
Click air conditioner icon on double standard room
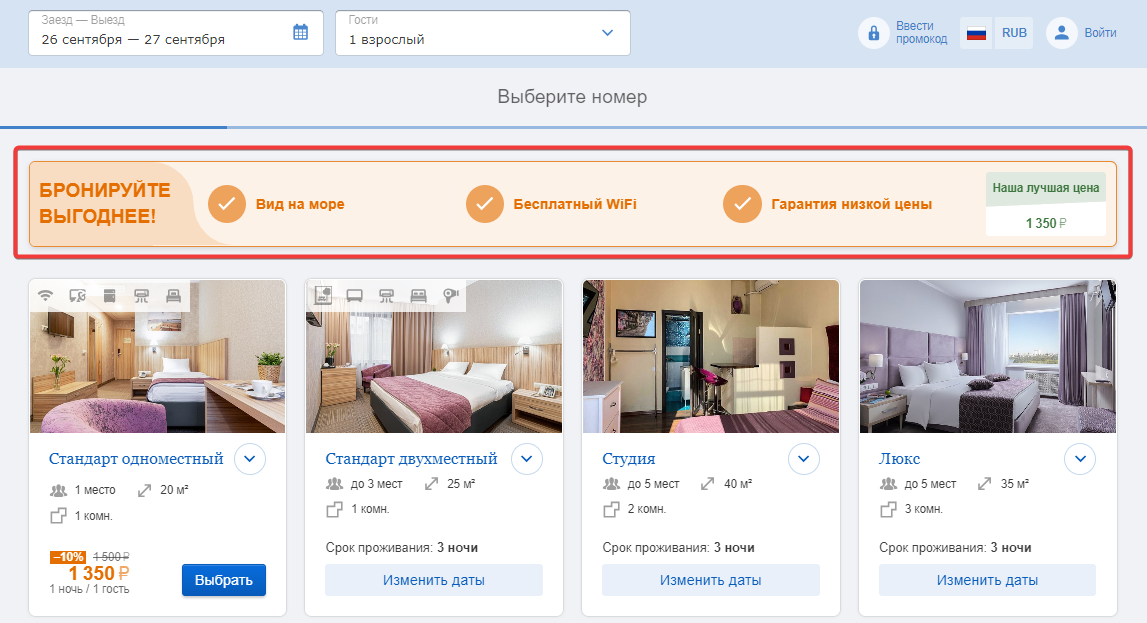click(386, 295)
